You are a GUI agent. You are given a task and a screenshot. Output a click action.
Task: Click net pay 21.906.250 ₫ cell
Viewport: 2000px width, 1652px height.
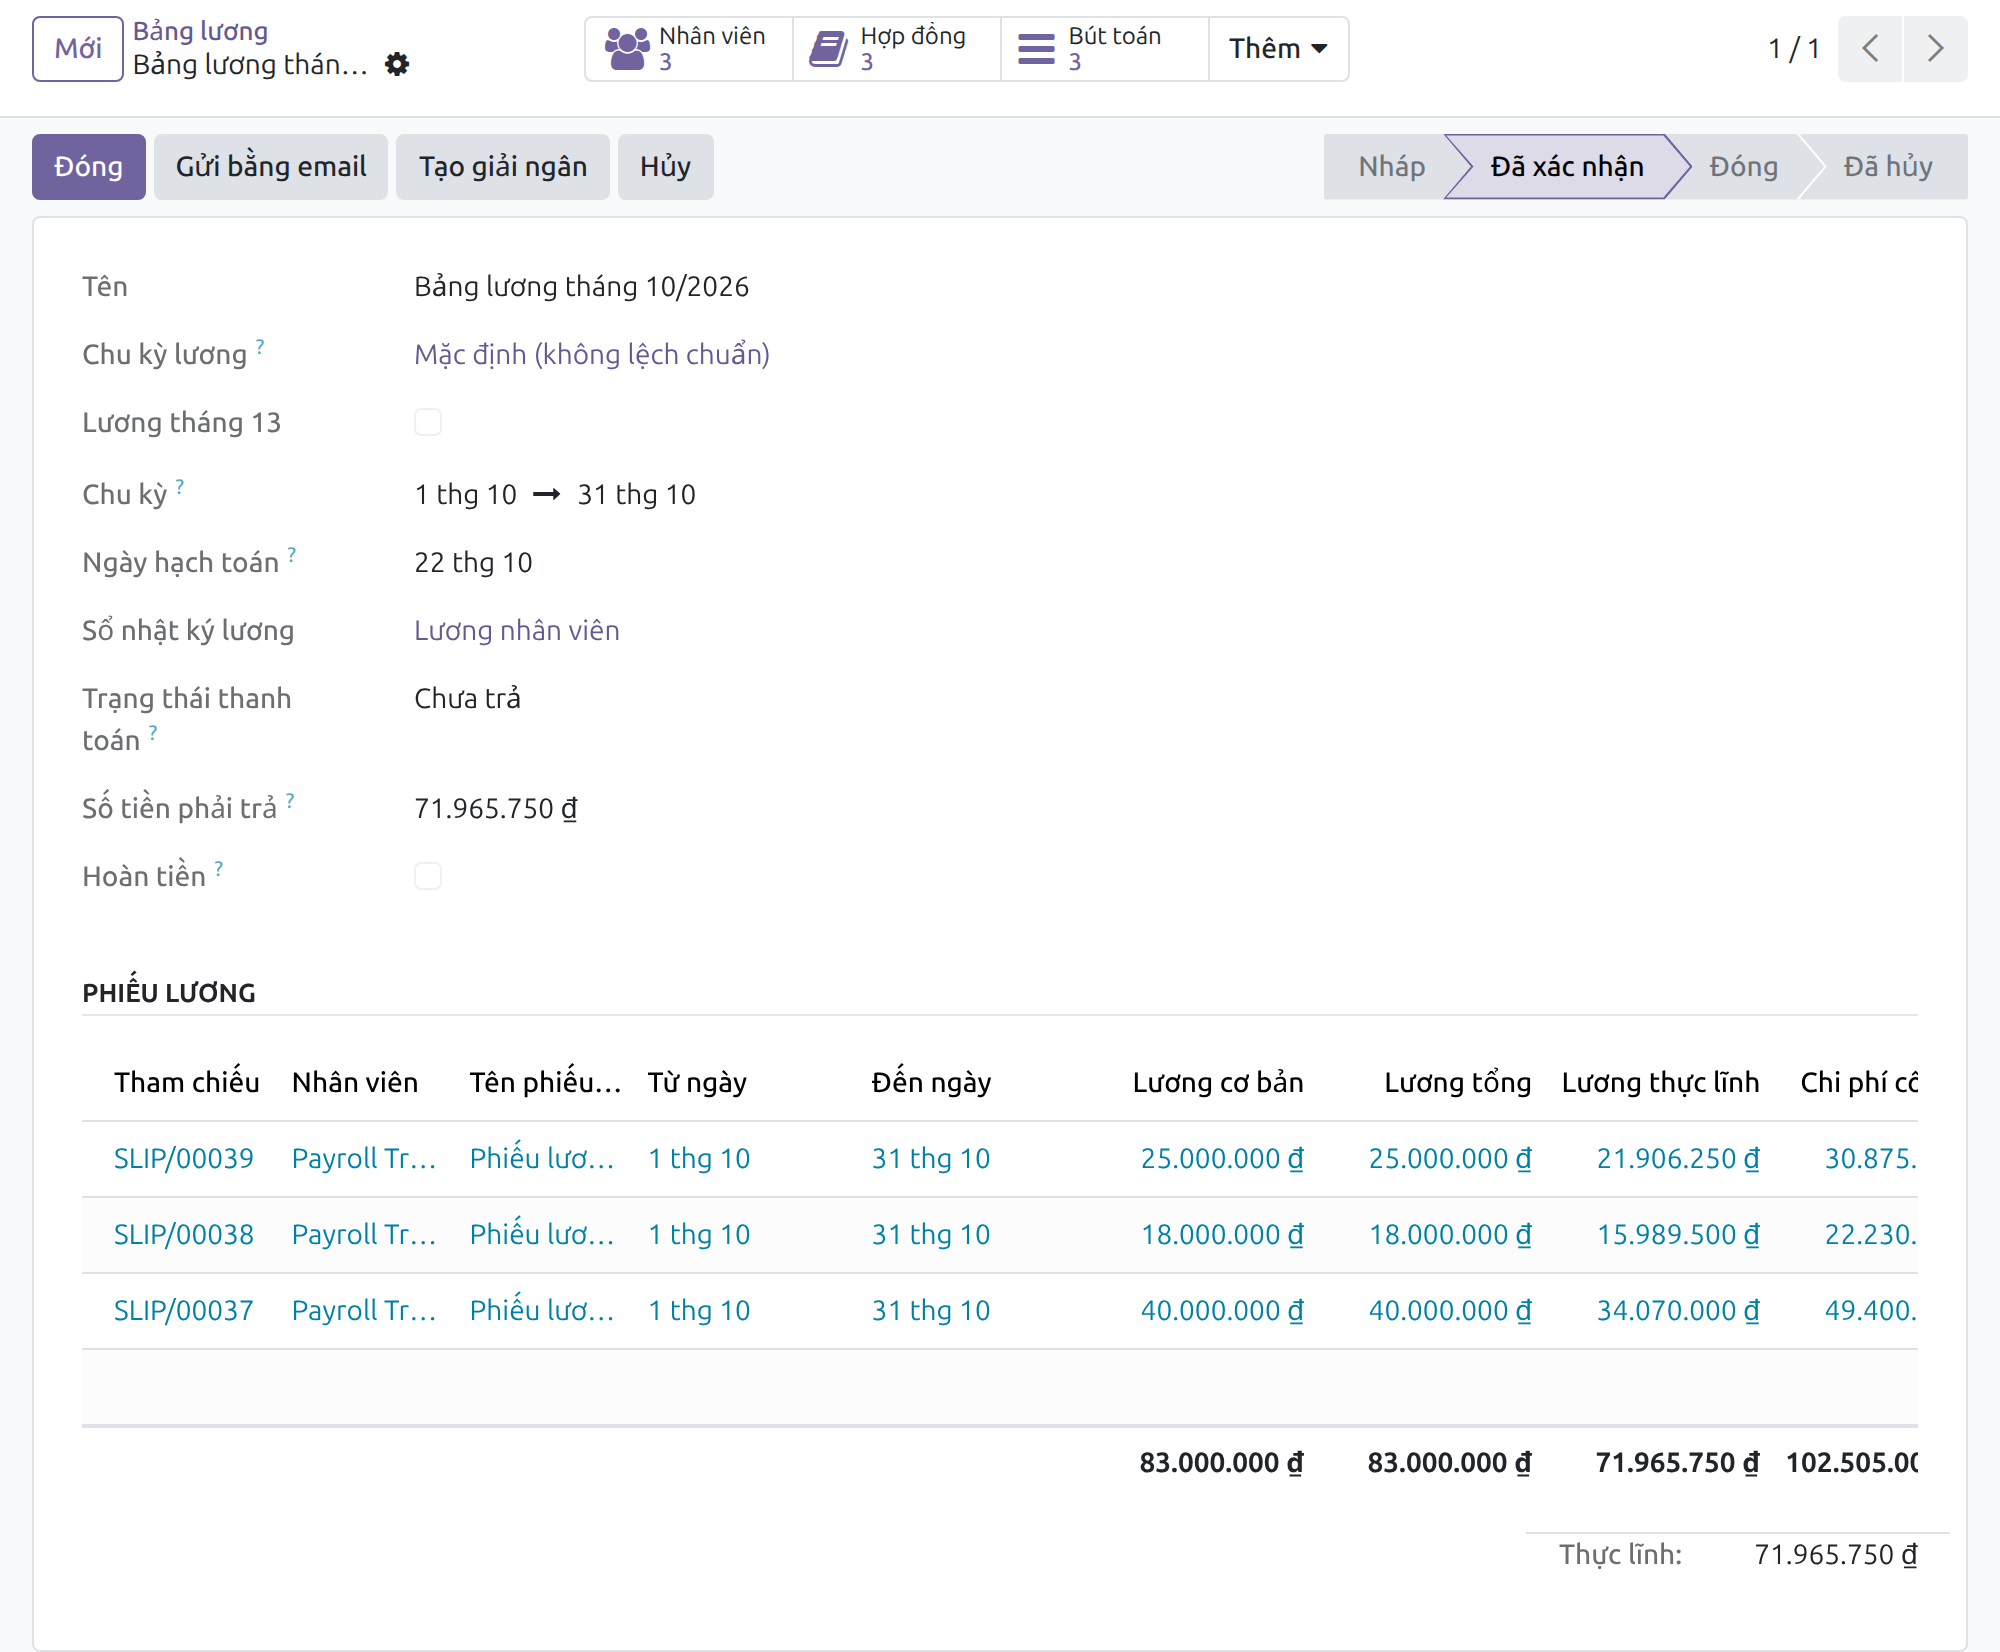(x=1678, y=1158)
